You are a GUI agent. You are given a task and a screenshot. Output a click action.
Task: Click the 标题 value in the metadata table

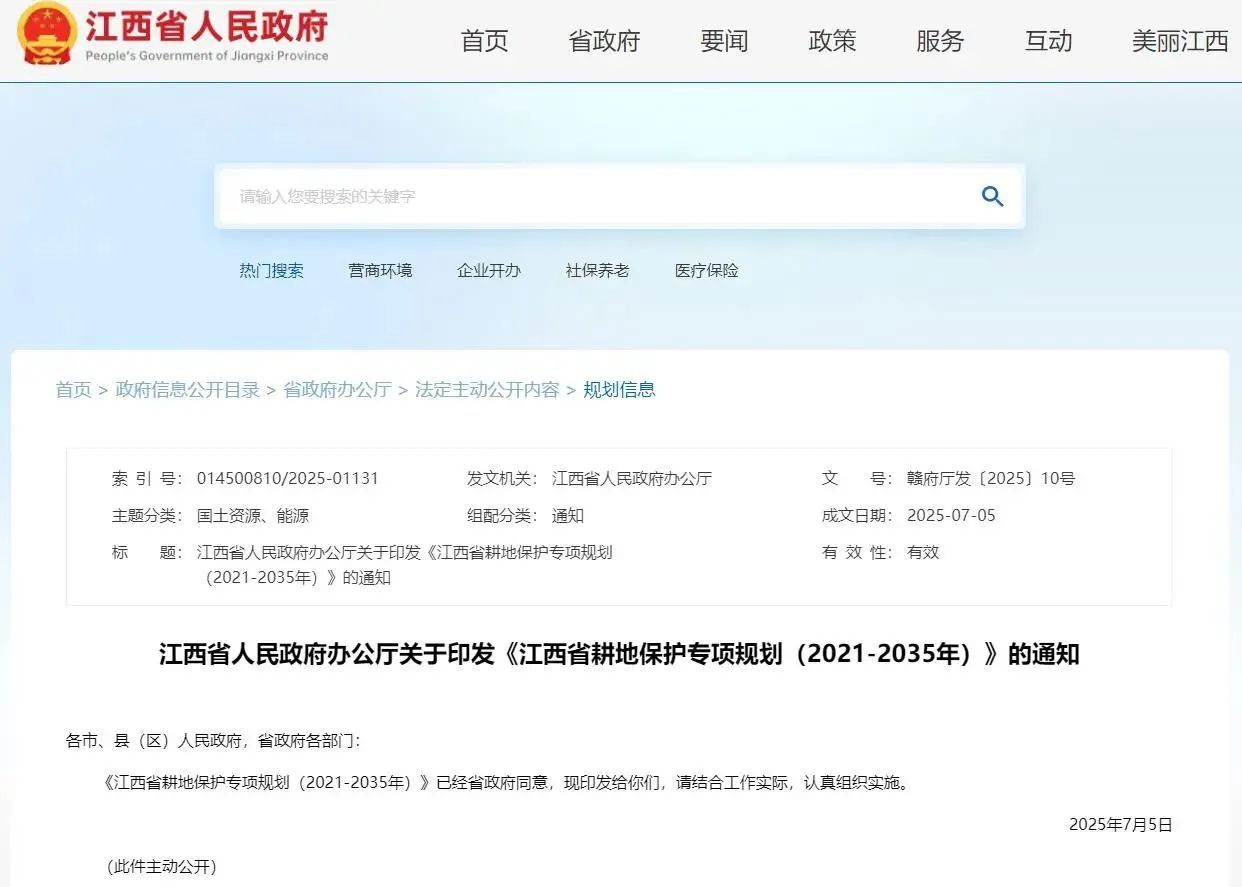[x=404, y=565]
